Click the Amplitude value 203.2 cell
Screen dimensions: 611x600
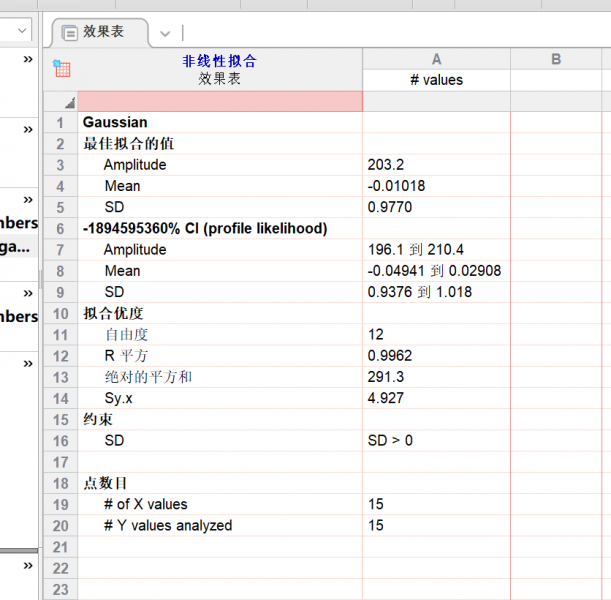[x=436, y=165]
